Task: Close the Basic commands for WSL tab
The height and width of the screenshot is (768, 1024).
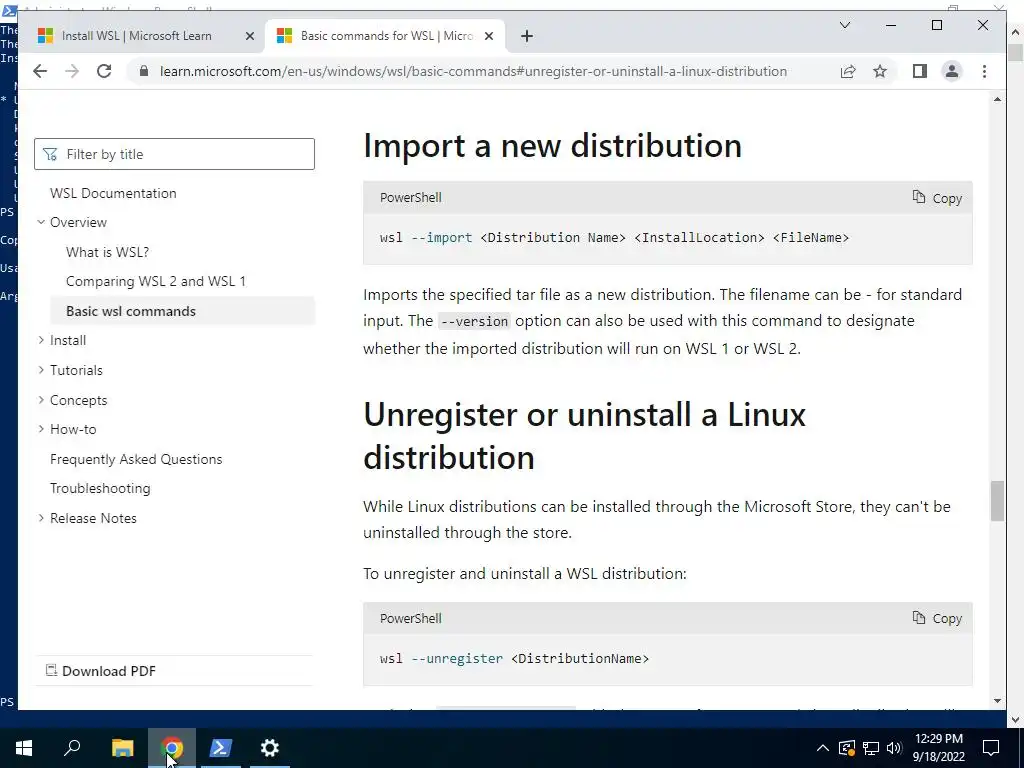Action: tap(490, 37)
